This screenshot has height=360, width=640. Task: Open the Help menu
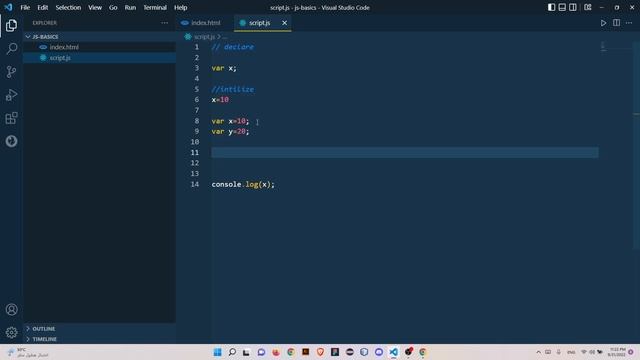[180, 7]
